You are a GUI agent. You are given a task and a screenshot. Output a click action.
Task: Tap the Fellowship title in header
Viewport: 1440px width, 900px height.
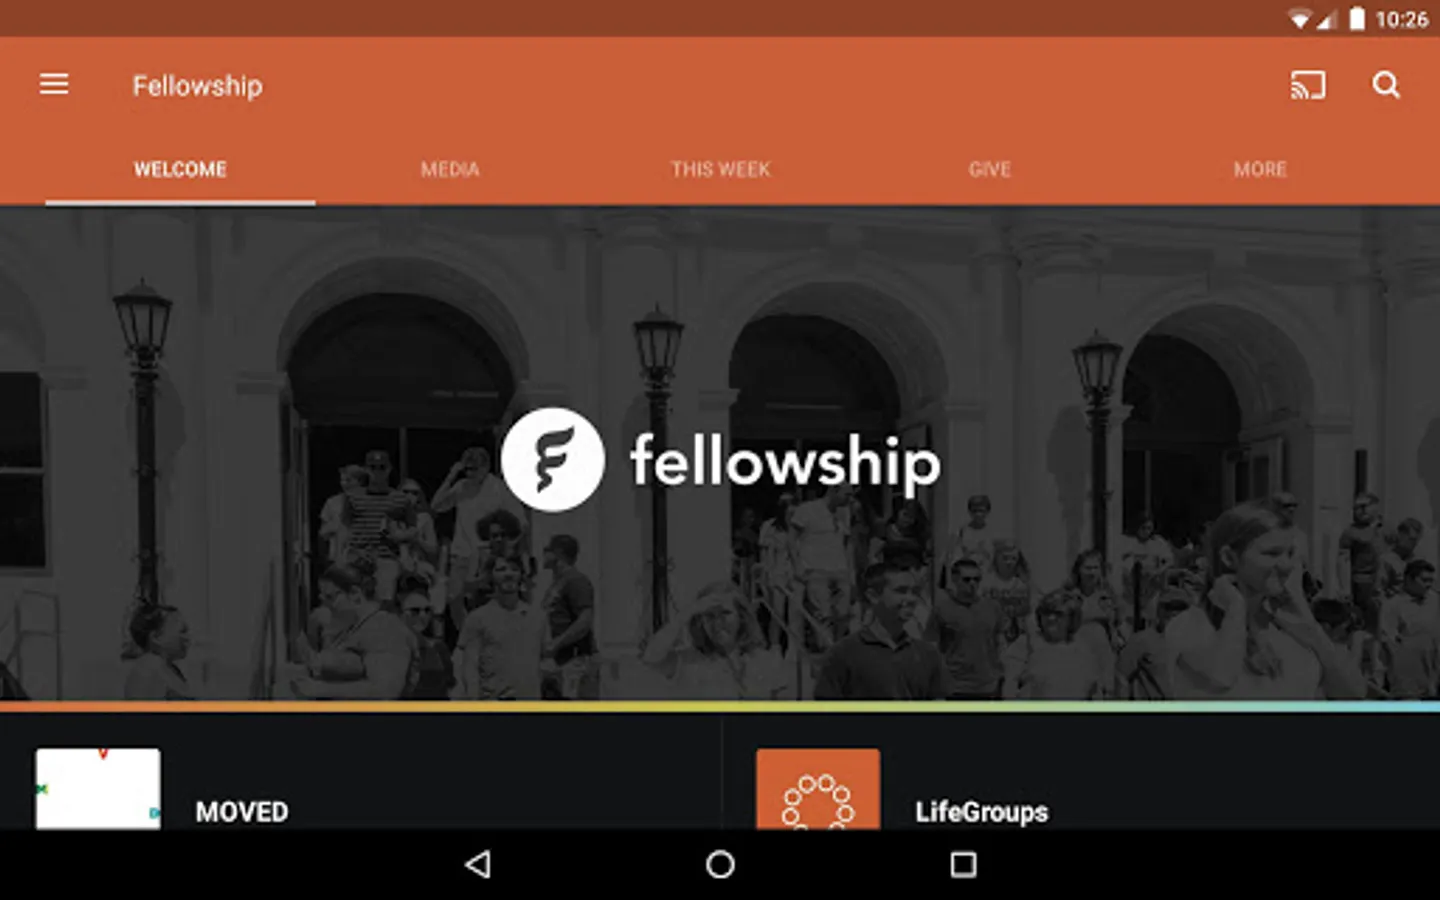click(198, 86)
